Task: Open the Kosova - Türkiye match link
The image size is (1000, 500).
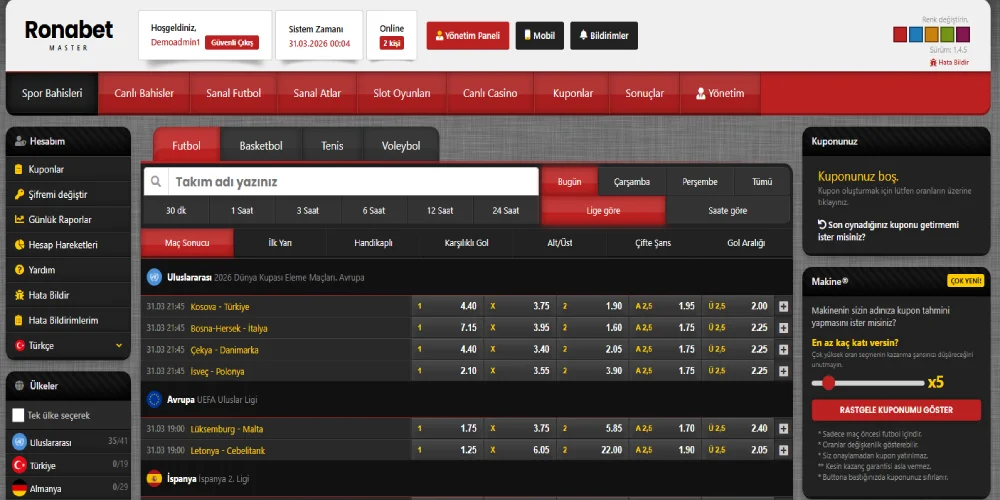Action: [220, 307]
